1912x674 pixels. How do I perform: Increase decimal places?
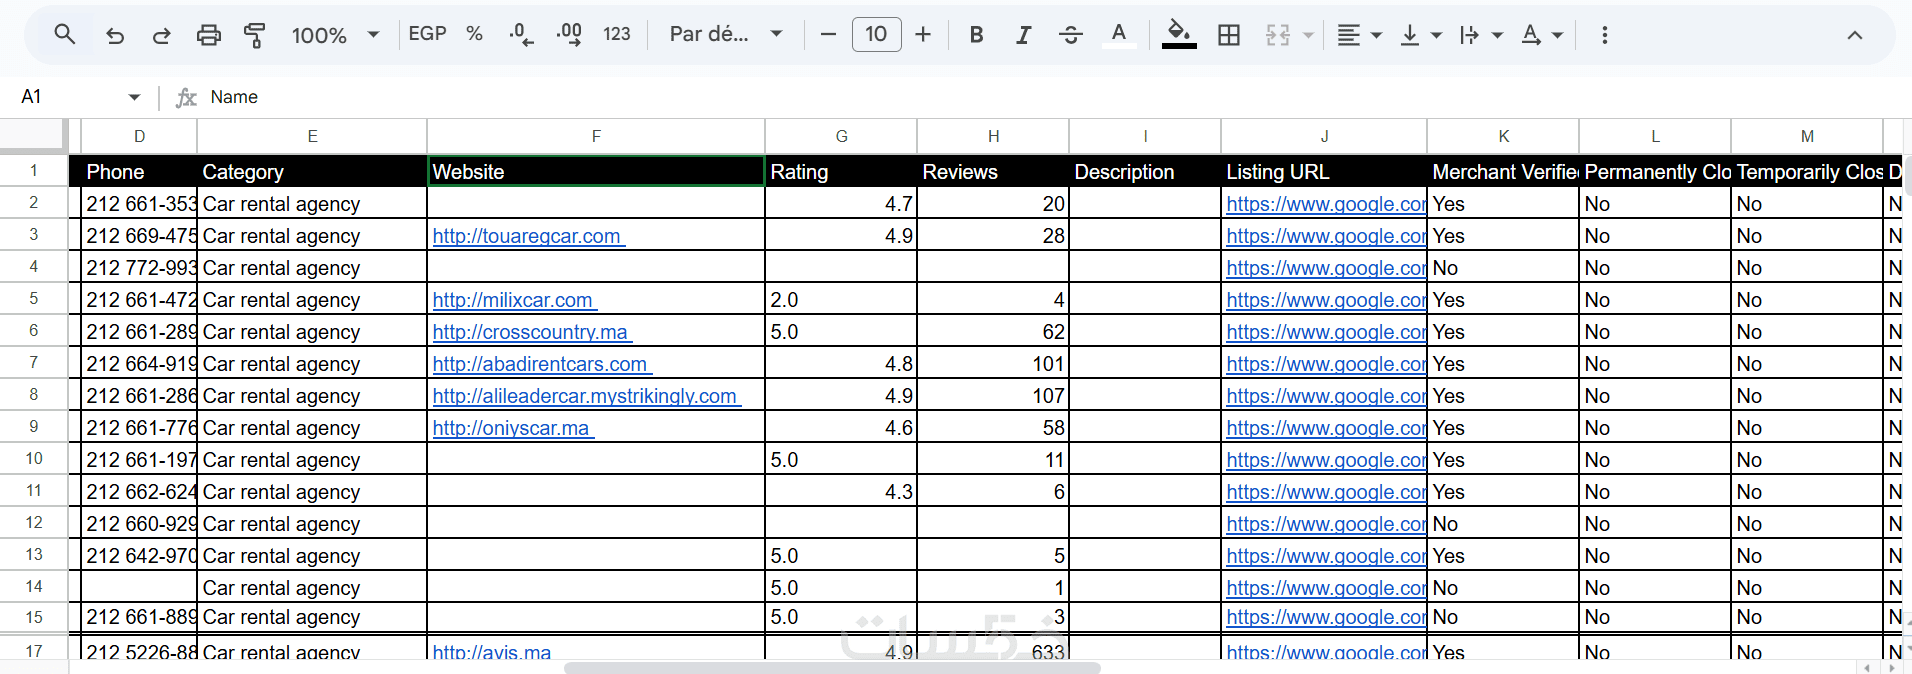point(569,35)
